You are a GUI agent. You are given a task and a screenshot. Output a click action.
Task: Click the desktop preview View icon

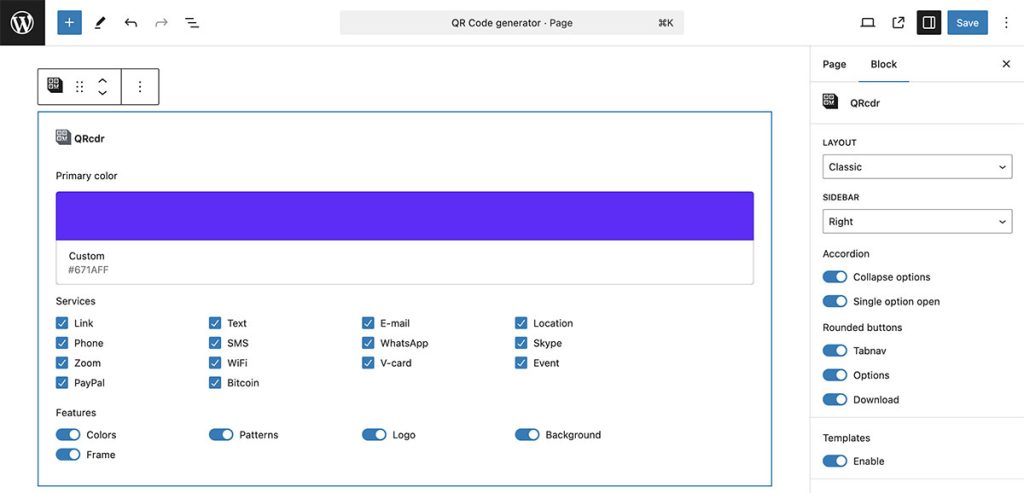point(868,22)
